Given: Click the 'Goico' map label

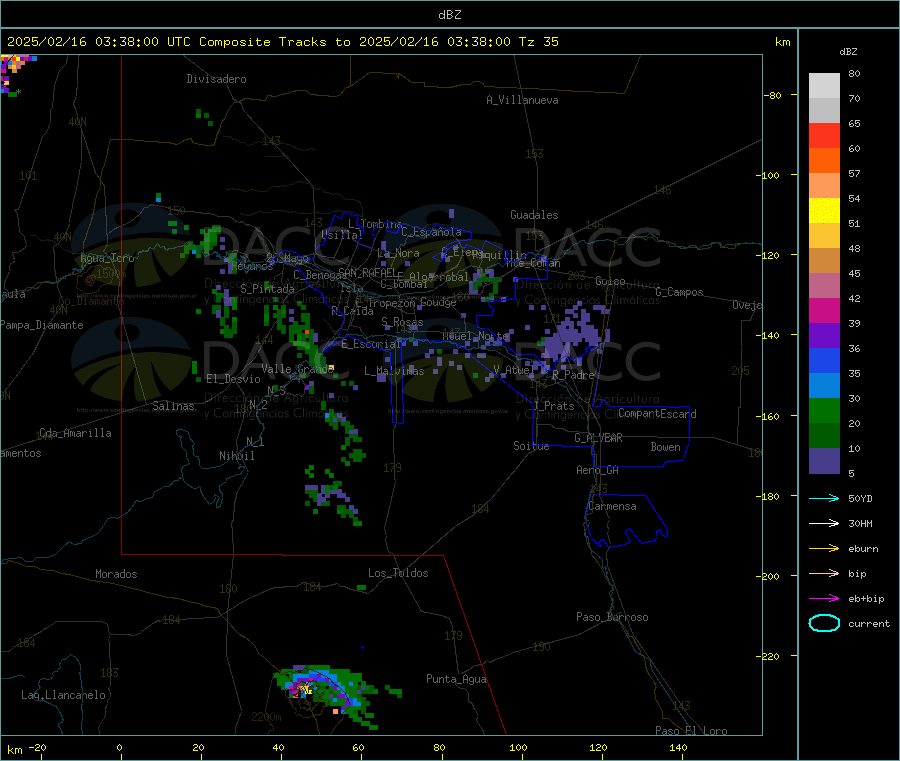Looking at the screenshot, I should coord(610,281).
